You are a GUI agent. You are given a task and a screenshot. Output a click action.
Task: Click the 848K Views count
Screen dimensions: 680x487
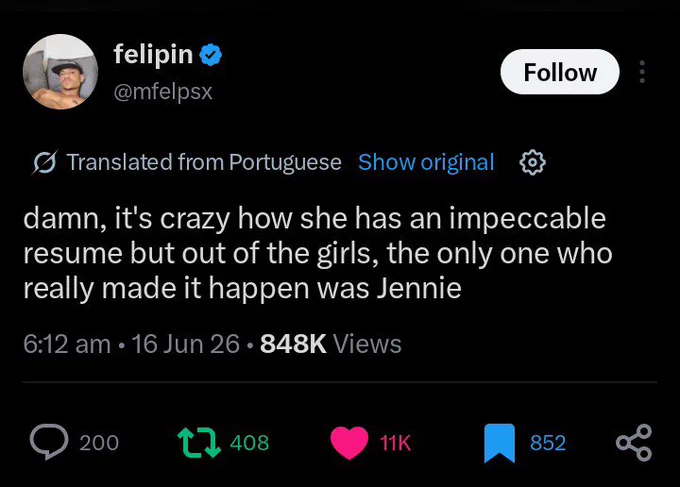(331, 344)
